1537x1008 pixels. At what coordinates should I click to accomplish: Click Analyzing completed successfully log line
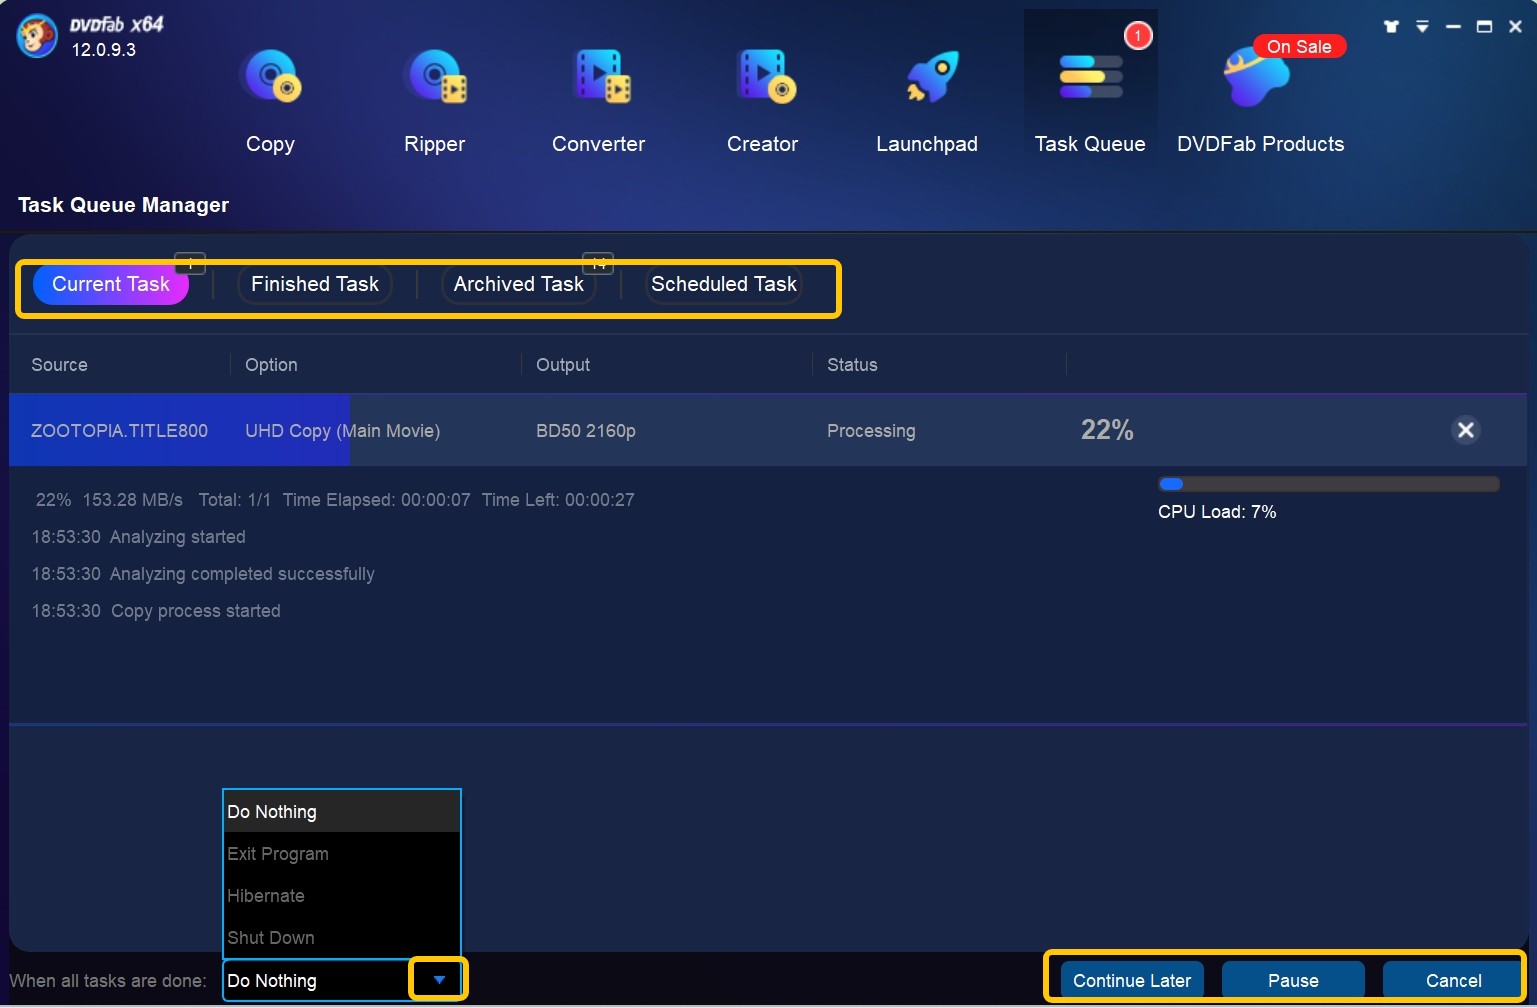pos(203,574)
